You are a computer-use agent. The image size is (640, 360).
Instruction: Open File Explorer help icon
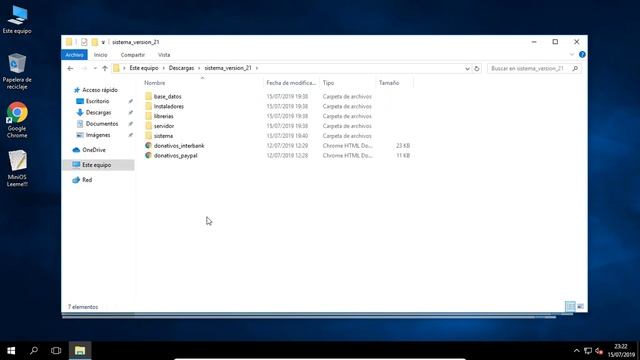[582, 55]
